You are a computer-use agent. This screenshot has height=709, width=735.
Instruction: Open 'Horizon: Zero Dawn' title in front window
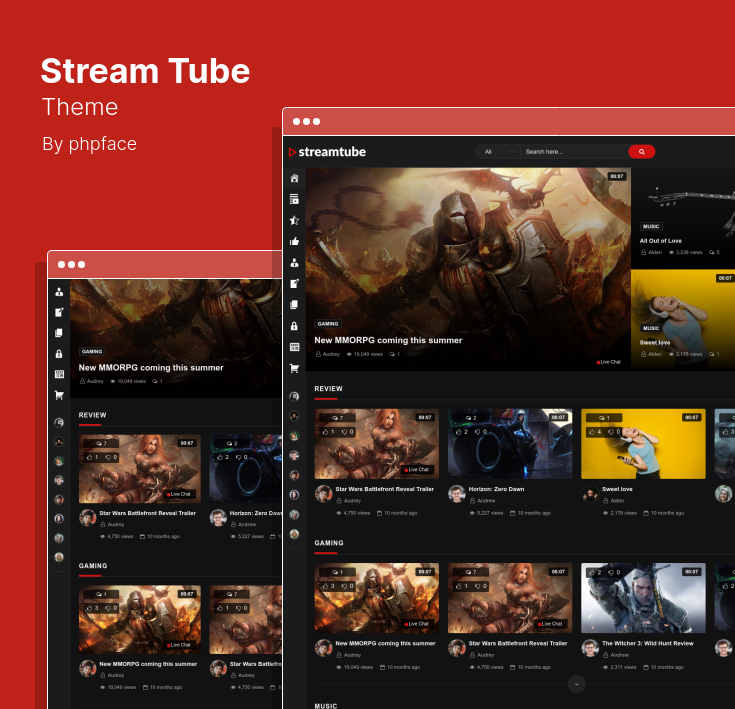pyautogui.click(x=496, y=489)
